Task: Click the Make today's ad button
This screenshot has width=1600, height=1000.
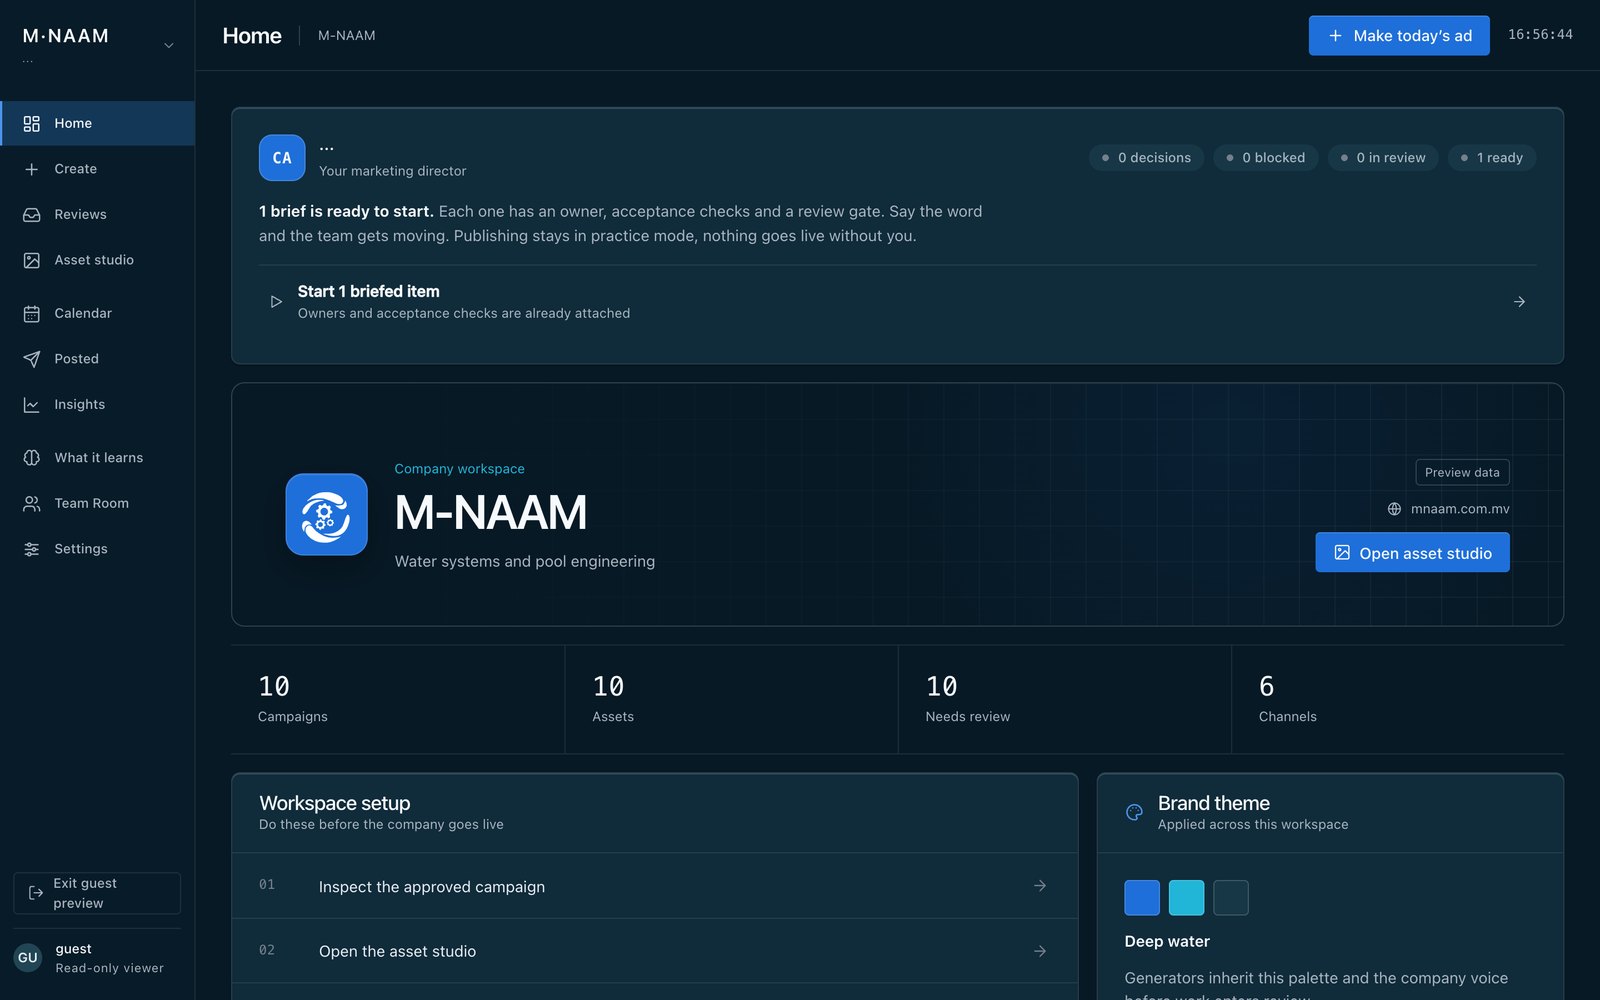Action: click(1399, 35)
